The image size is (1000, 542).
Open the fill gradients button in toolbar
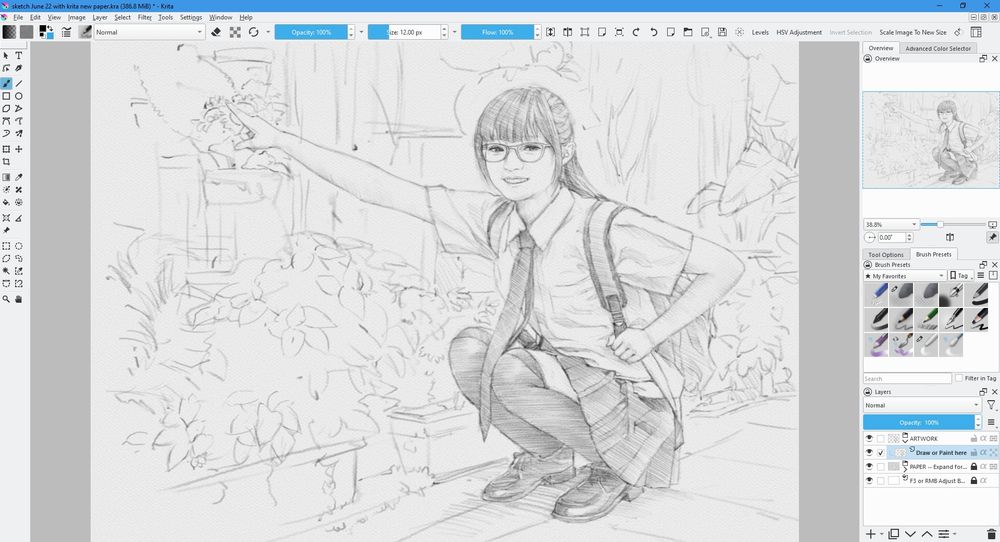pos(9,32)
